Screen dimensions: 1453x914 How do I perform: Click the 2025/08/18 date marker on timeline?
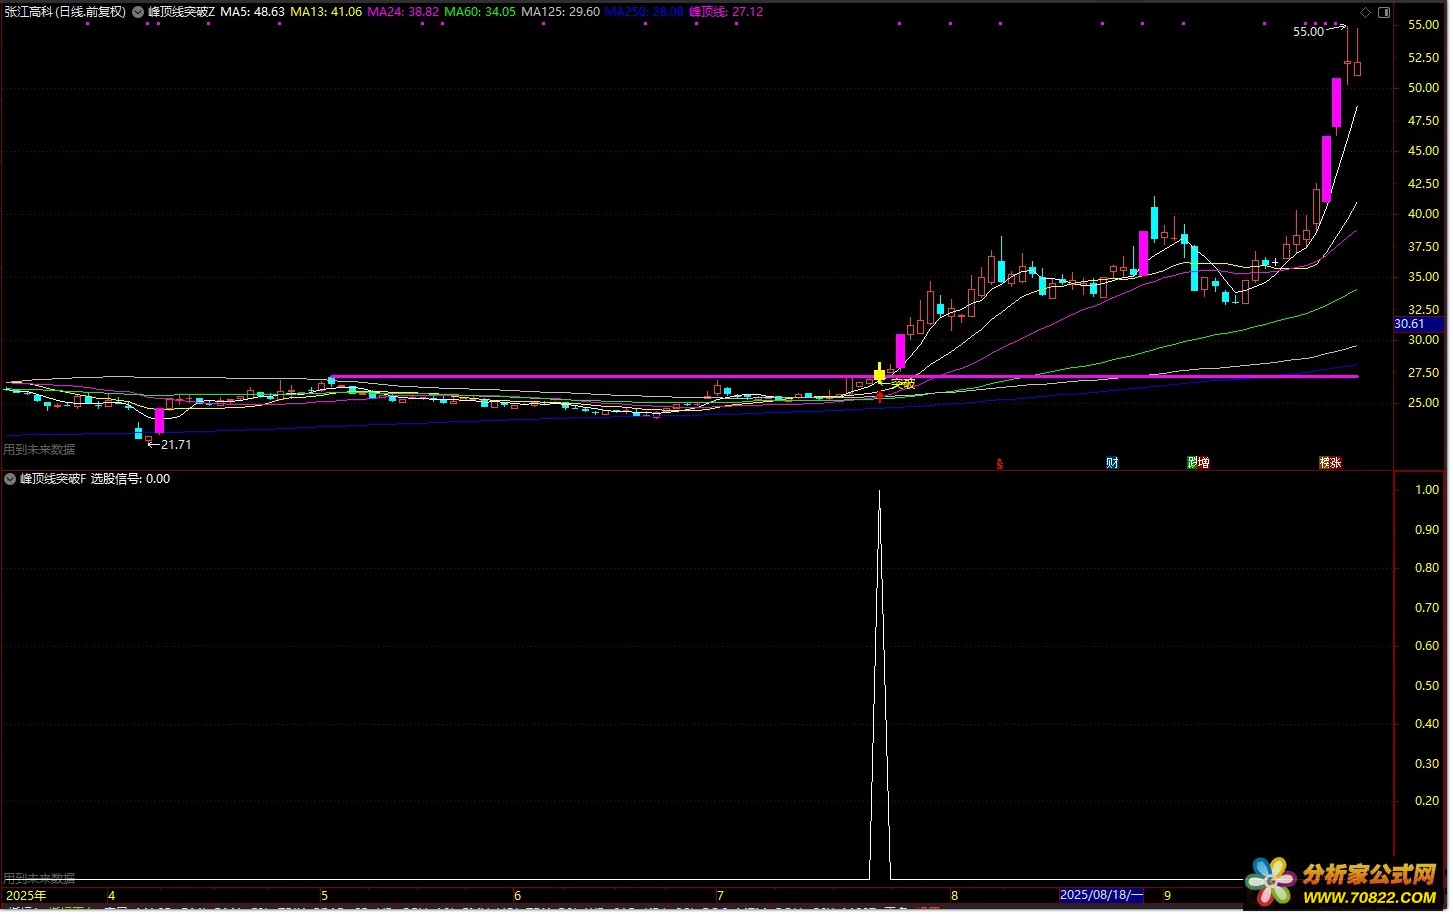coord(1101,895)
